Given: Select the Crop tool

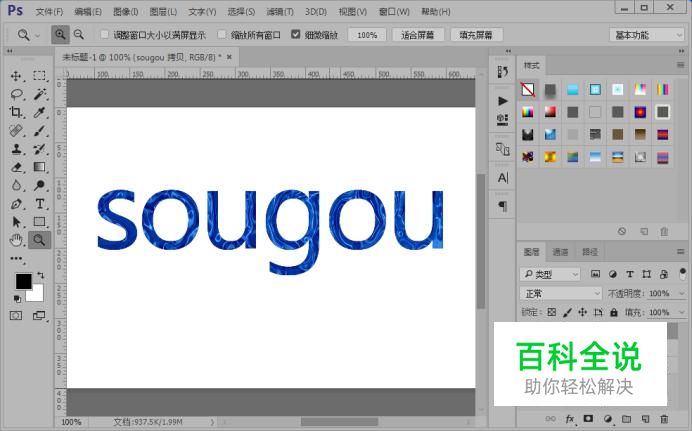Looking at the screenshot, I should coord(16,112).
